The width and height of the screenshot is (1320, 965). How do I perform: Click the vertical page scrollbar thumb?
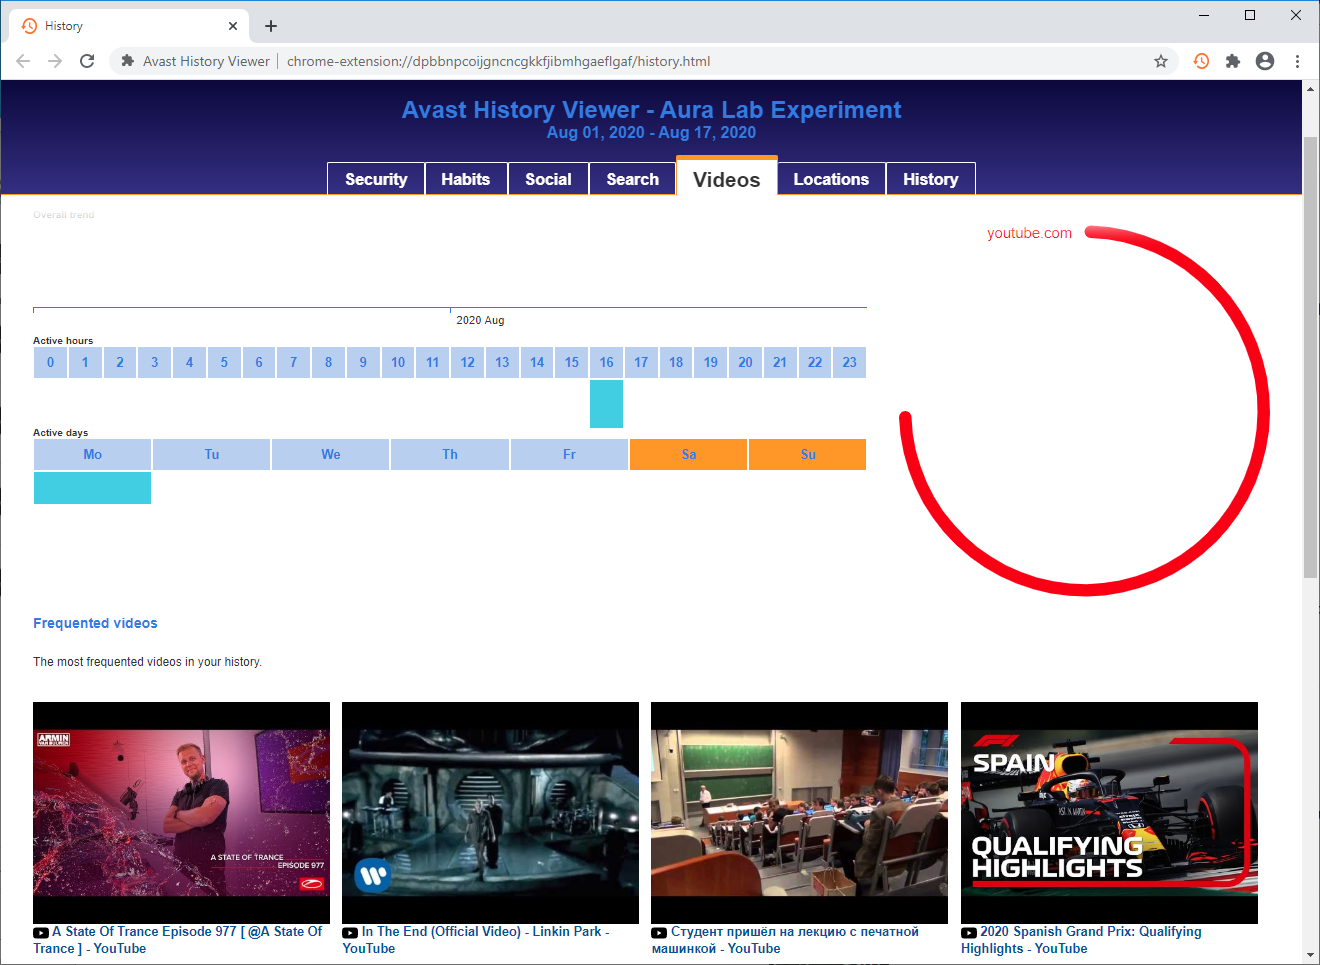point(1310,357)
